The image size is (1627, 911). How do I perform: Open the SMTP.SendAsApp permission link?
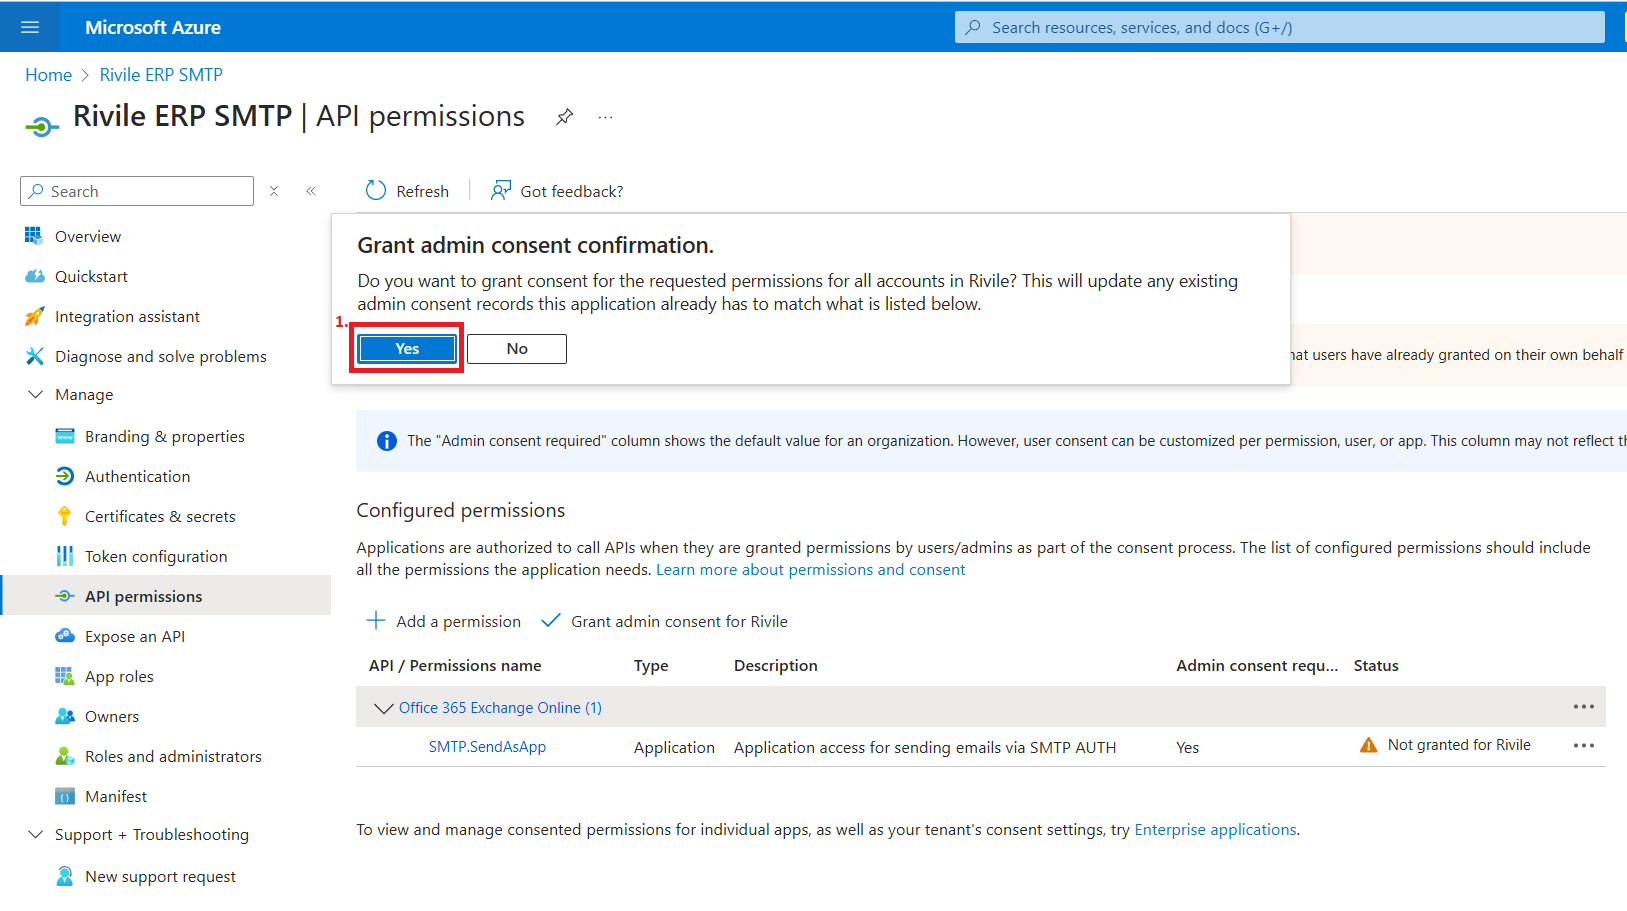[487, 747]
